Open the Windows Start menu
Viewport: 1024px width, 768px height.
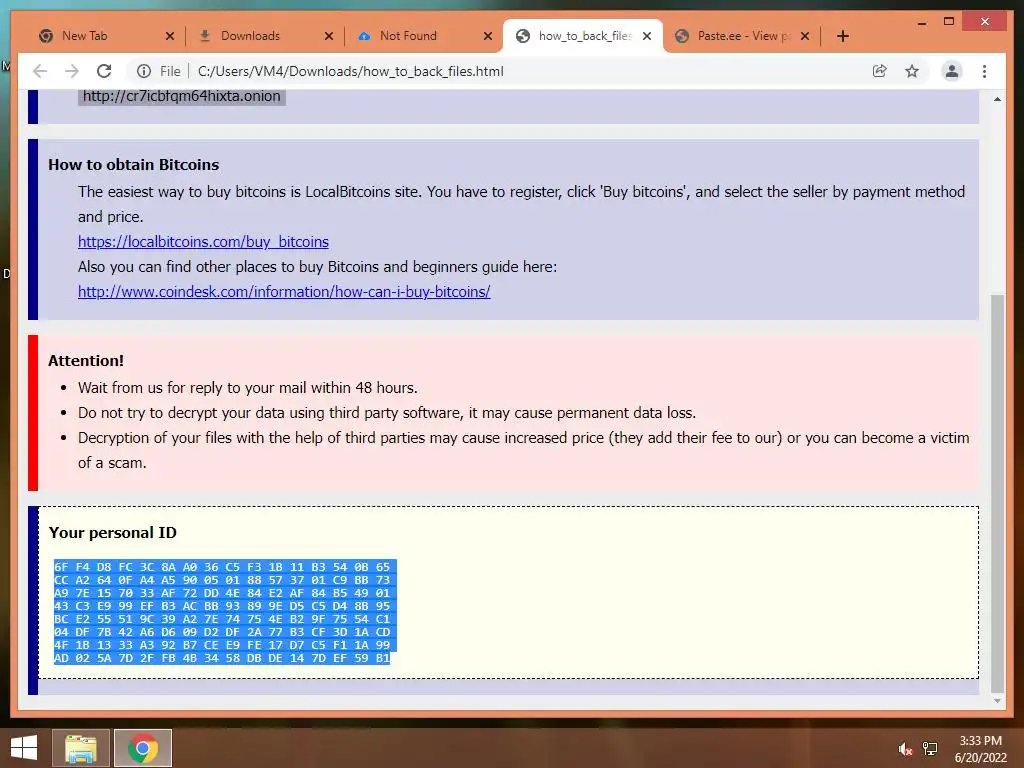tap(24, 748)
